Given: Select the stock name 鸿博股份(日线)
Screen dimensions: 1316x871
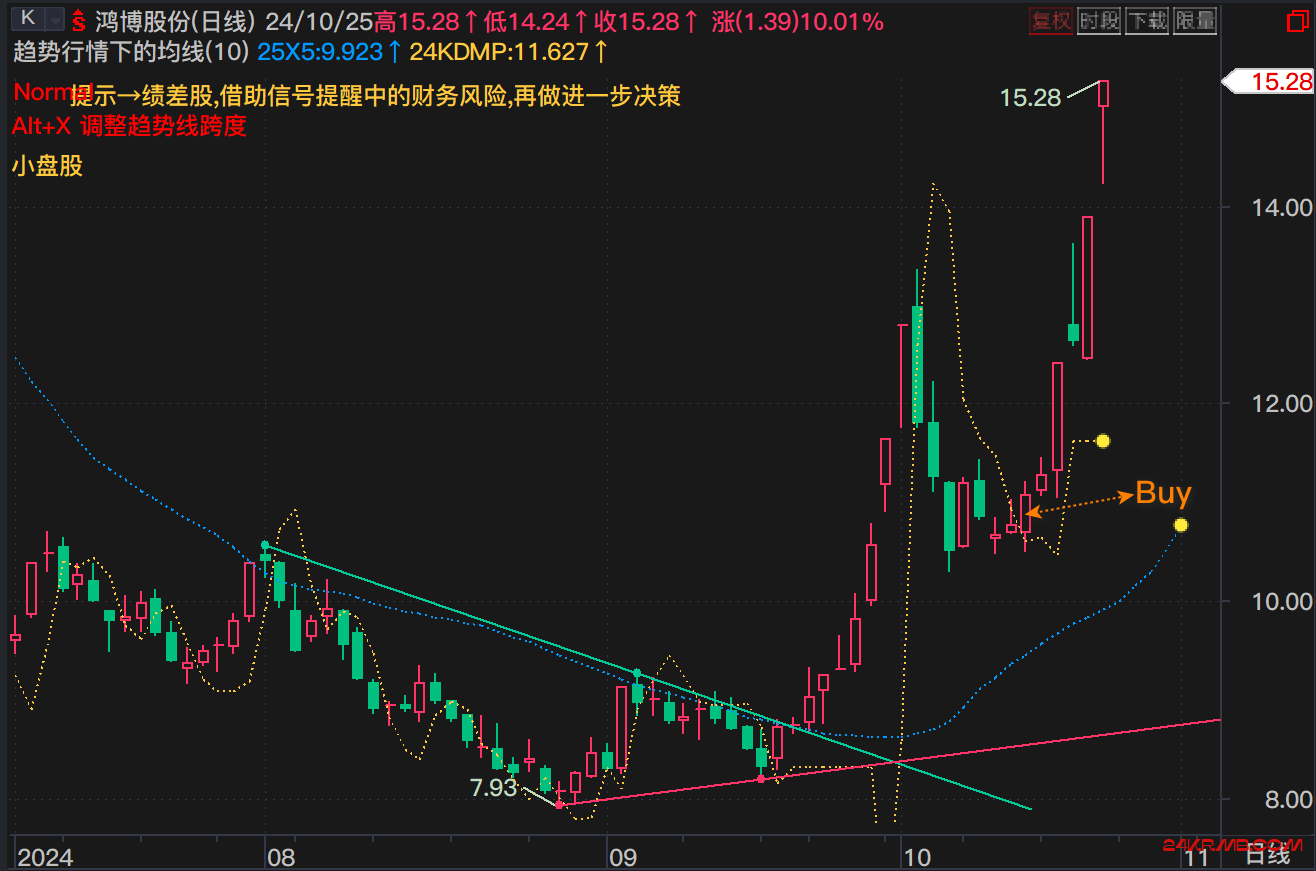Looking at the screenshot, I should coord(174,21).
